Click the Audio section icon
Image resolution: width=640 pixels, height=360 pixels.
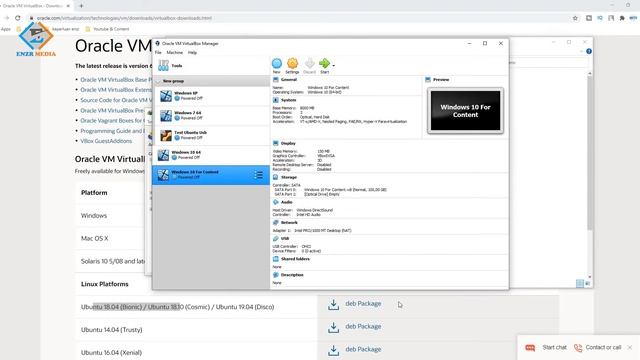coord(276,202)
